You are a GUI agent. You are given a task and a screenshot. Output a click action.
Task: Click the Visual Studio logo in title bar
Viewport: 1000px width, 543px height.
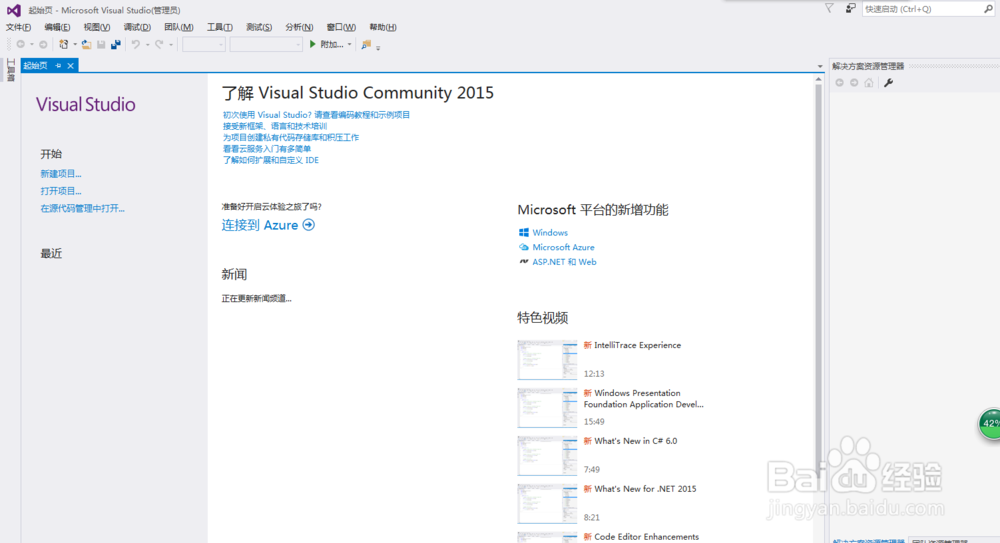[13, 10]
